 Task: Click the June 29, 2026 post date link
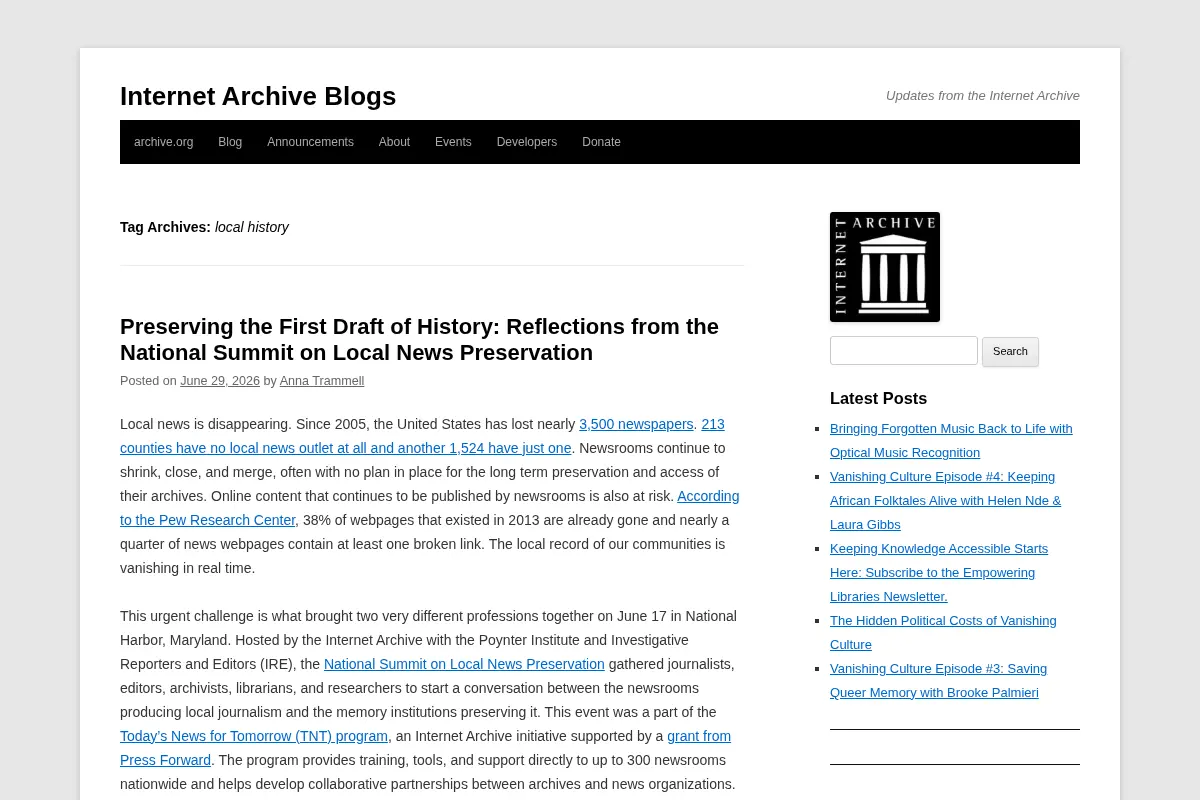[x=220, y=381]
